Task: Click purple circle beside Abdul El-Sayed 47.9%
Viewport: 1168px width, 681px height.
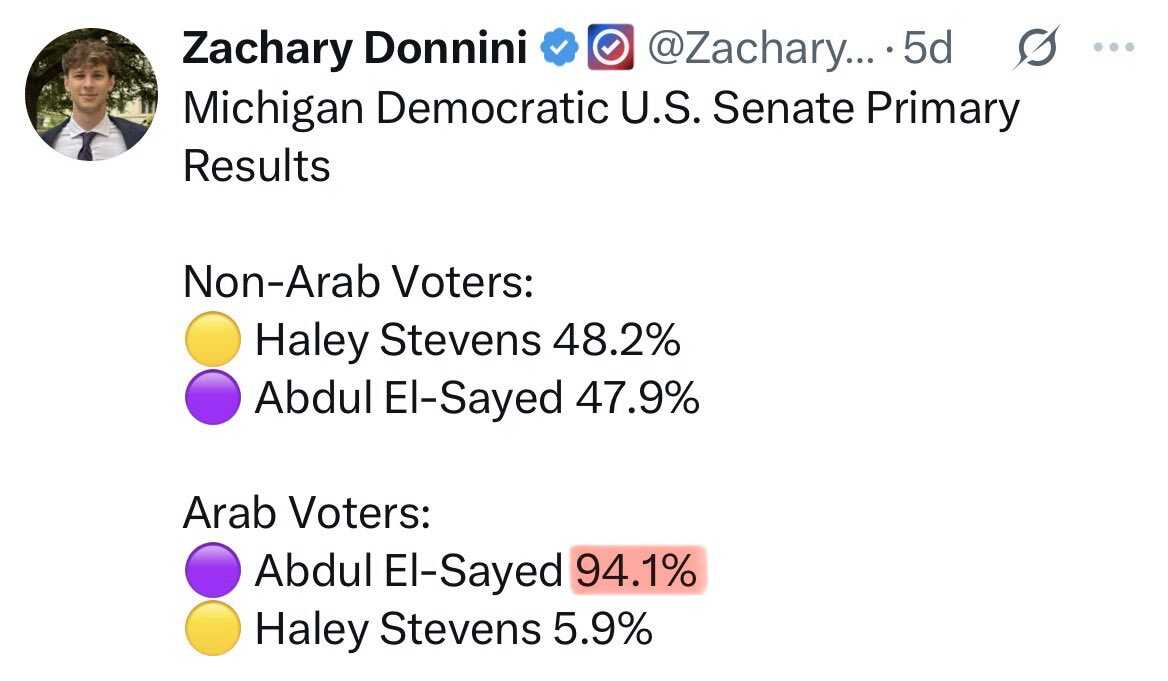Action: click(x=212, y=397)
